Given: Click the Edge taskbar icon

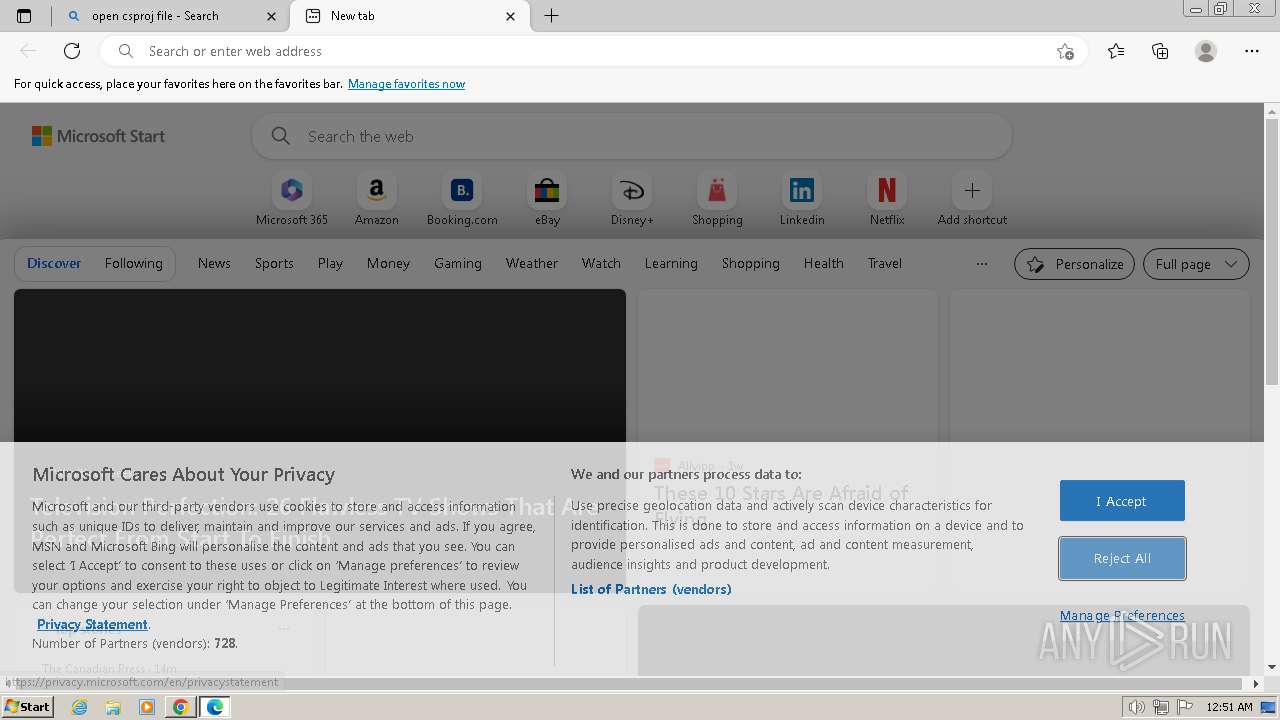Looking at the screenshot, I should pyautogui.click(x=215, y=707).
